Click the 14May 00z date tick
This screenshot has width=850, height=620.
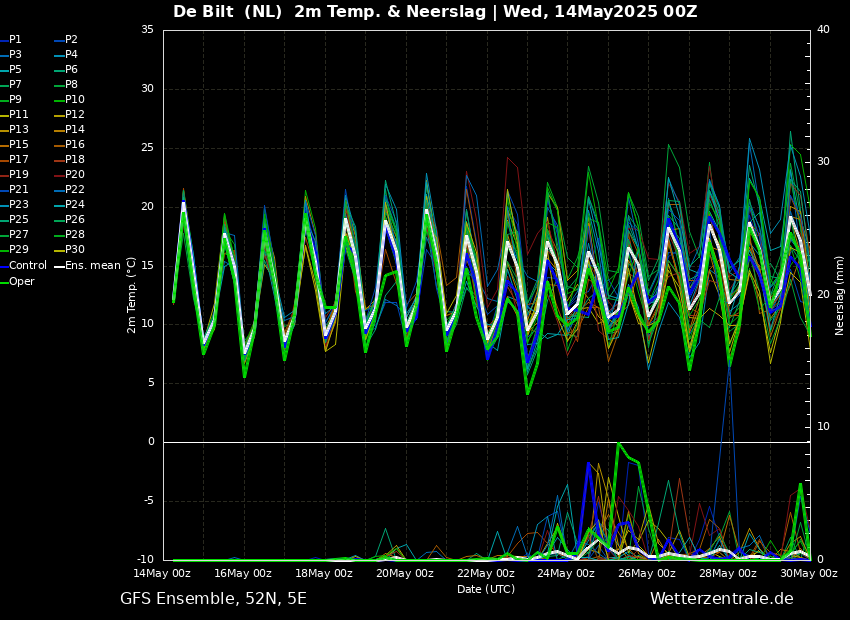pos(162,573)
